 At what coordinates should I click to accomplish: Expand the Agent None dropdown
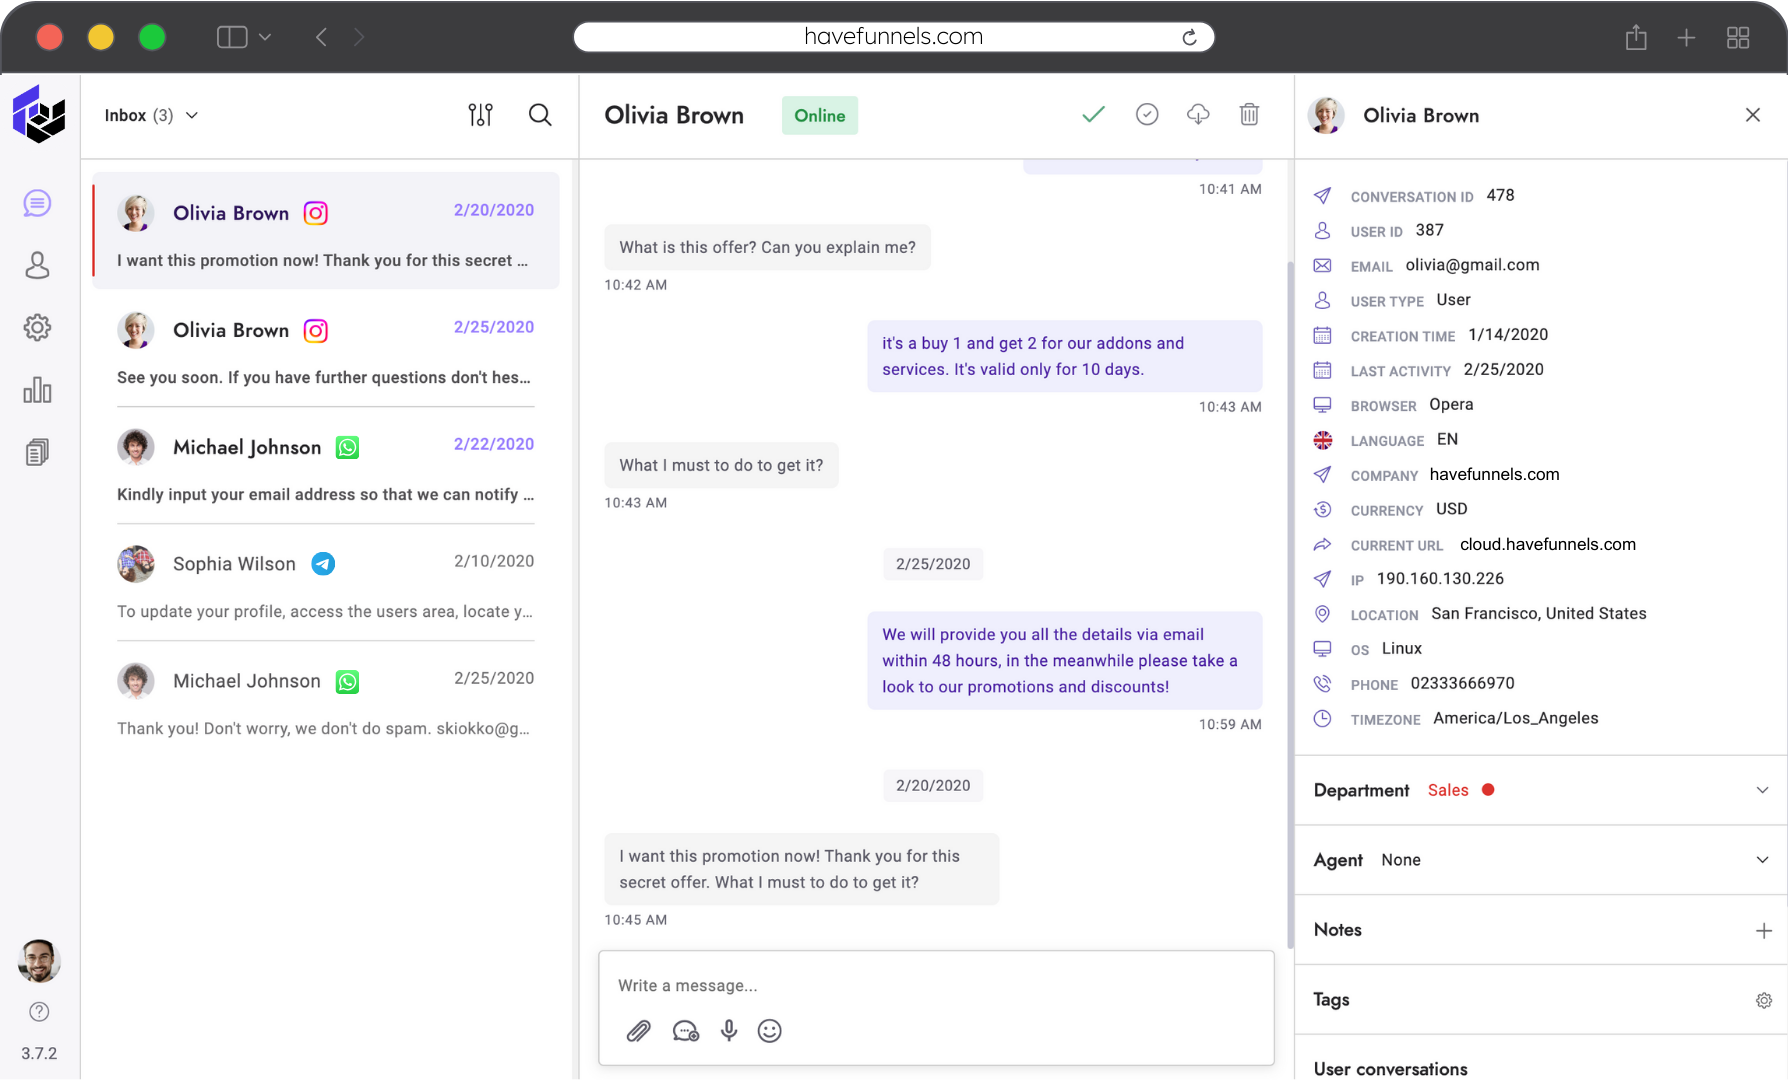tap(1762, 860)
